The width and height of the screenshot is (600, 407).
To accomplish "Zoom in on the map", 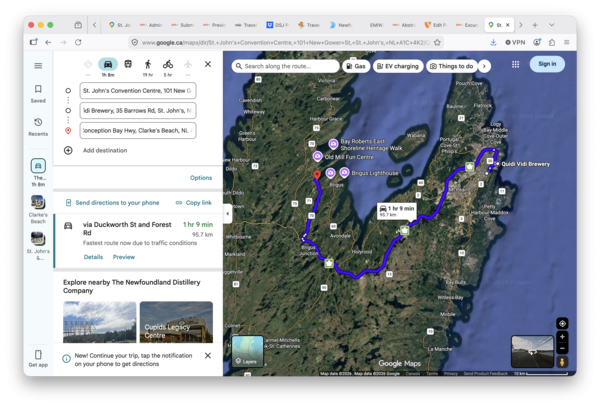I will [x=562, y=337].
